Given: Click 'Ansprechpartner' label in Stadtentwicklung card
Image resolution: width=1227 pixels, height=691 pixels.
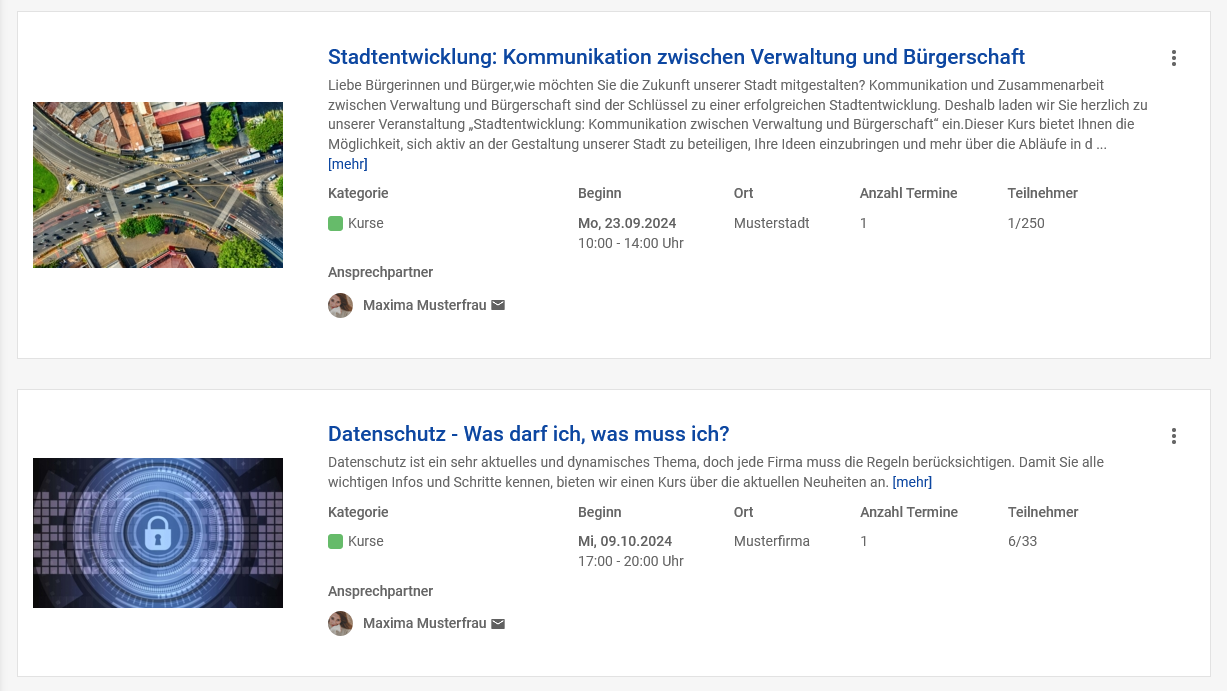Looking at the screenshot, I should (x=380, y=272).
